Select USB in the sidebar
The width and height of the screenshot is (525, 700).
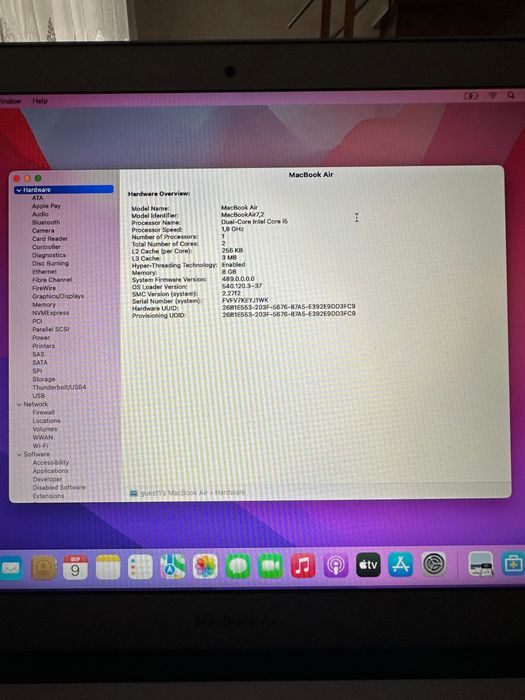(38, 396)
